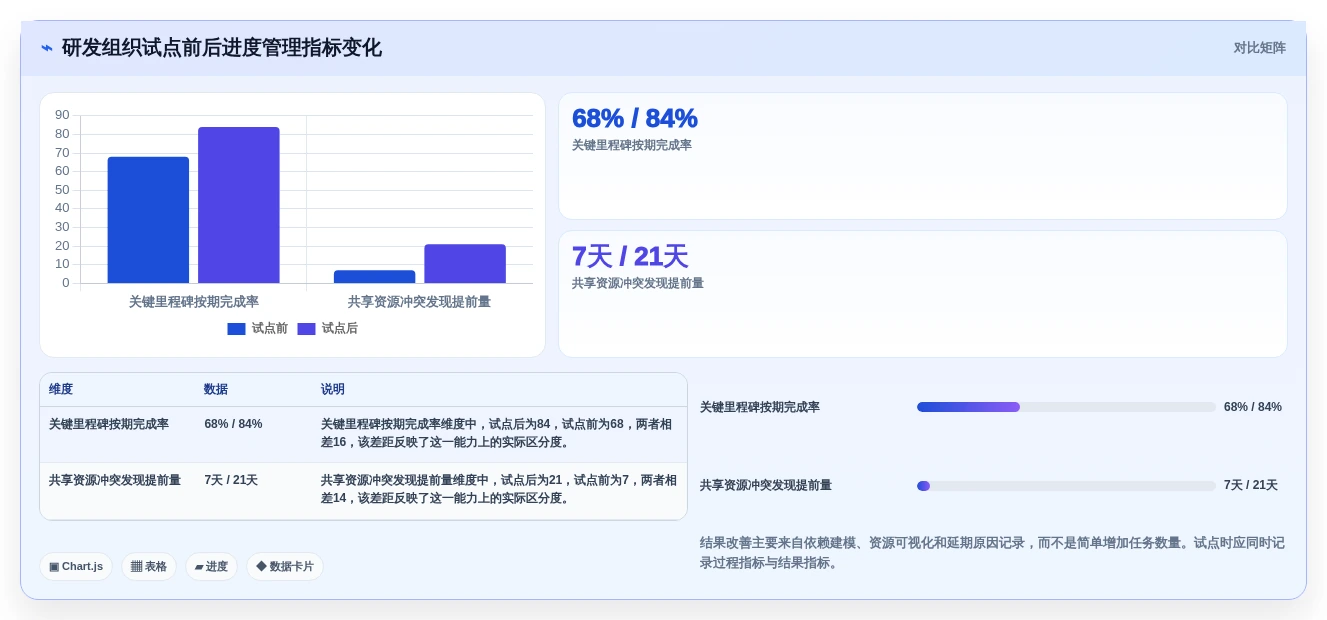1327x620 pixels.
Task: Toggle the 试点后 legend item
Action: click(x=328, y=329)
